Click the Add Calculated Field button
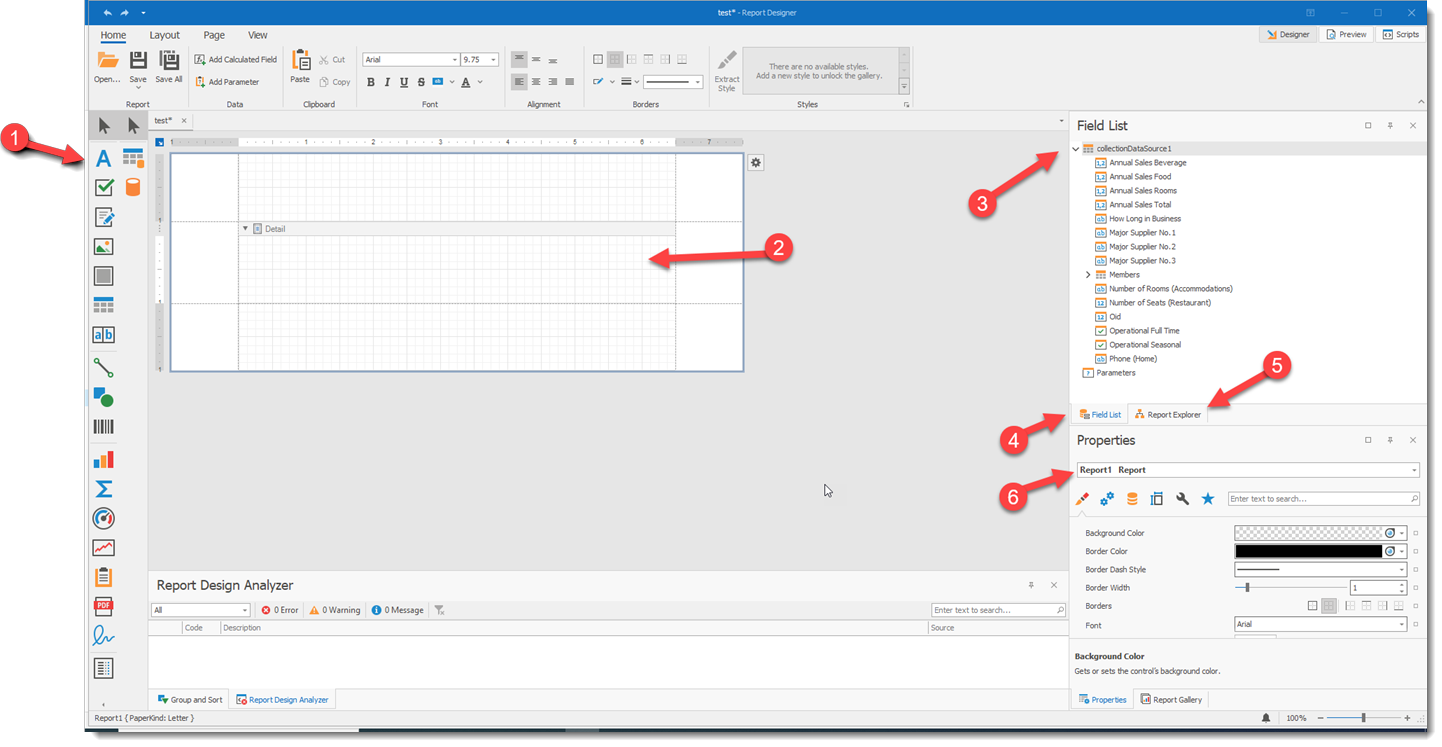Screen dimensions: 1442x747 236,60
